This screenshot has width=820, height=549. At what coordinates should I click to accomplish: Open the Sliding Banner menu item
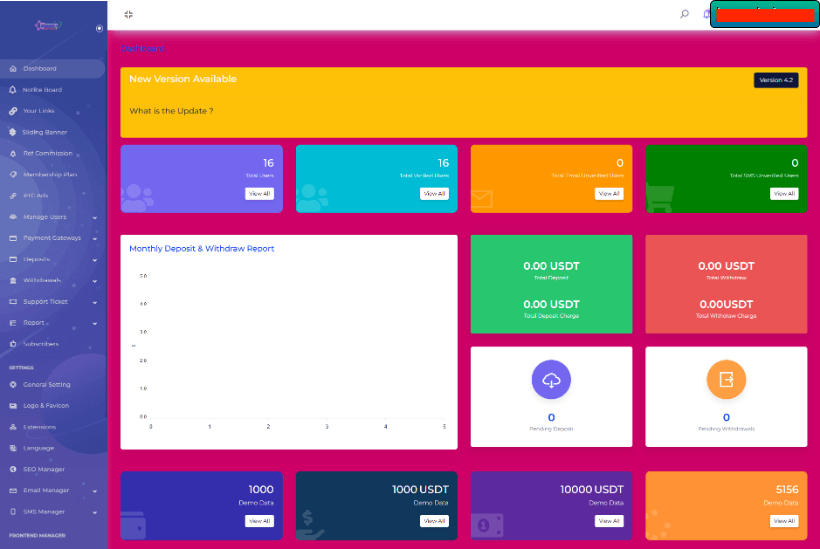(44, 132)
